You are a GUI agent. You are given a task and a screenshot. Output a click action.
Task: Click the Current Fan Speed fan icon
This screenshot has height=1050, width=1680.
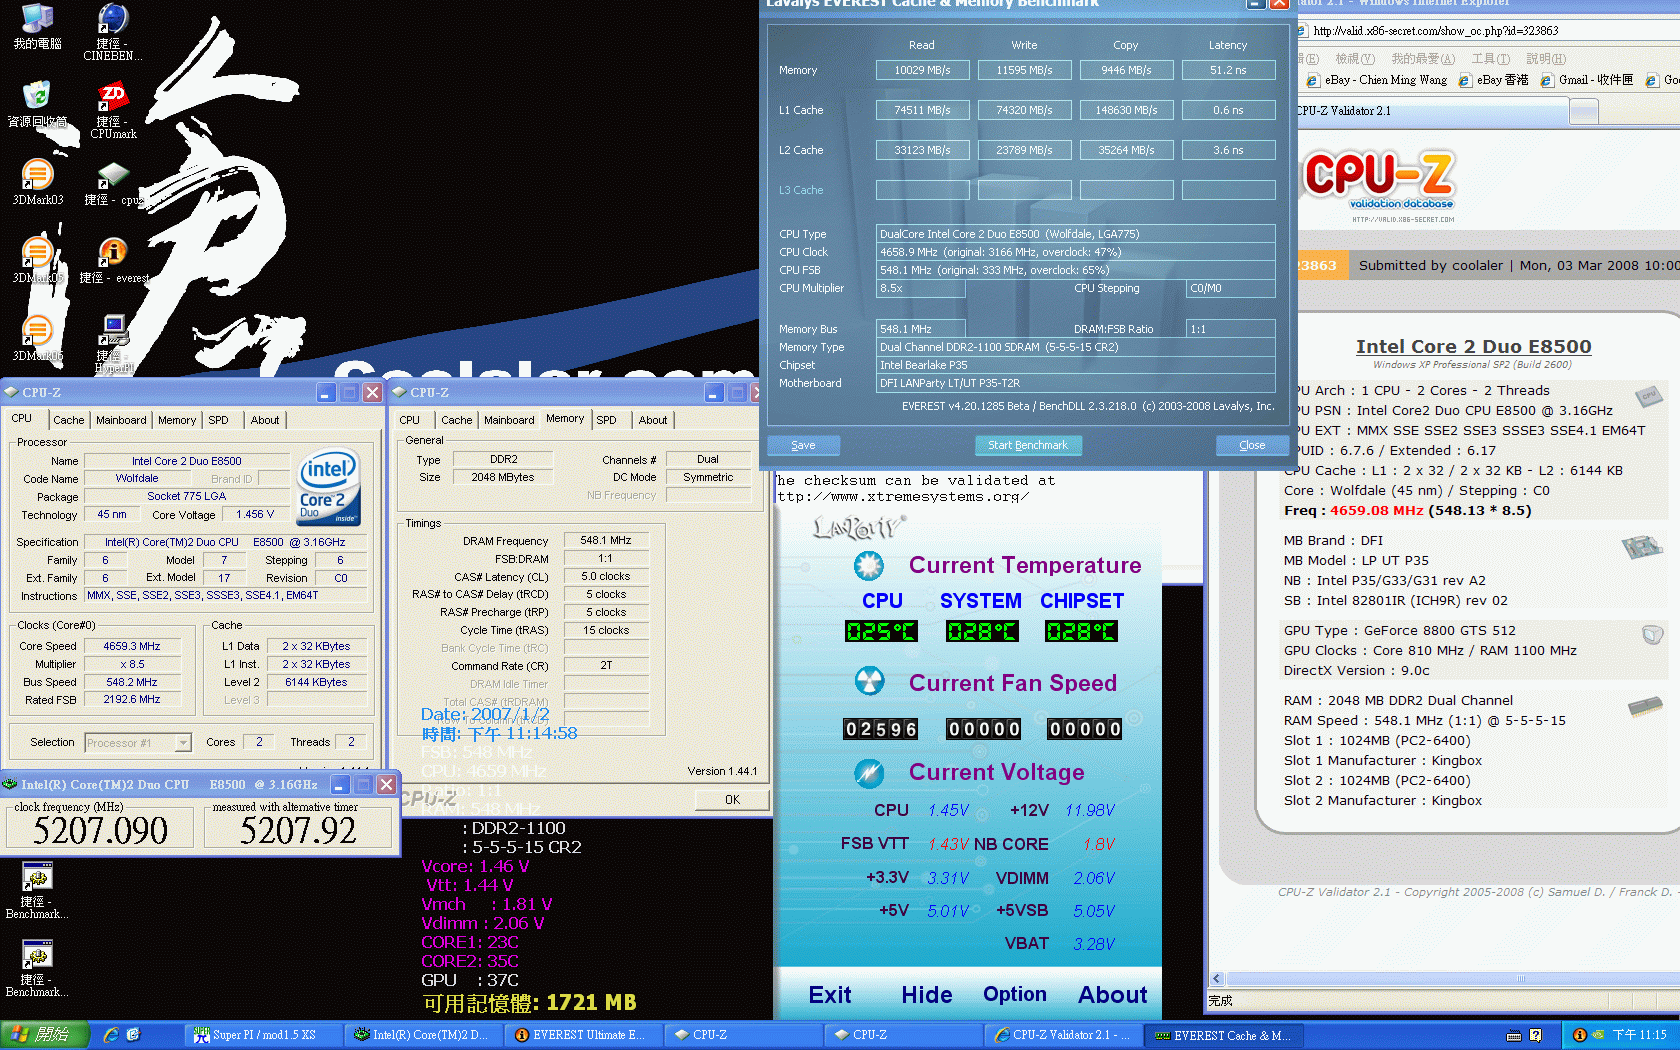pyautogui.click(x=869, y=682)
